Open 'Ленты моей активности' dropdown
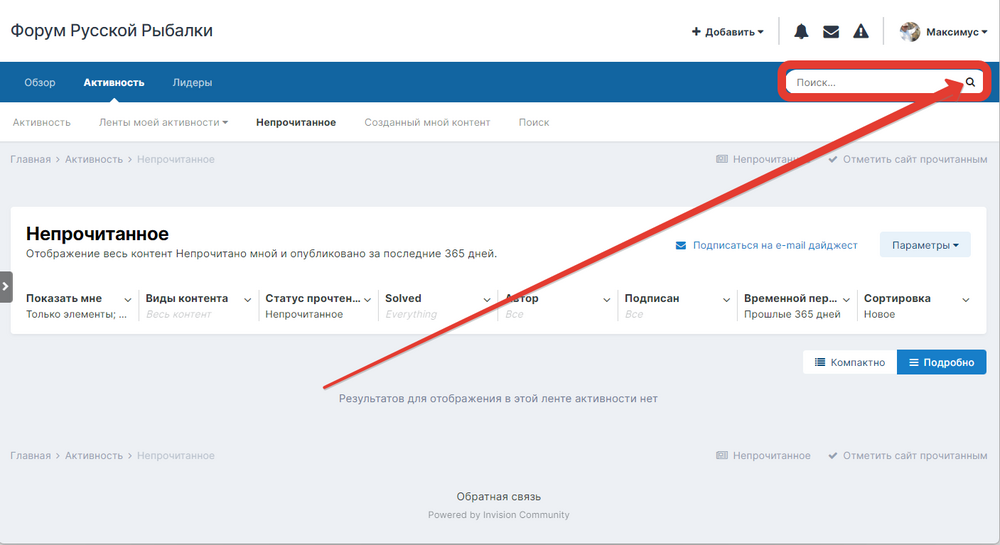Image resolution: width=1000 pixels, height=545 pixels. [x=163, y=122]
